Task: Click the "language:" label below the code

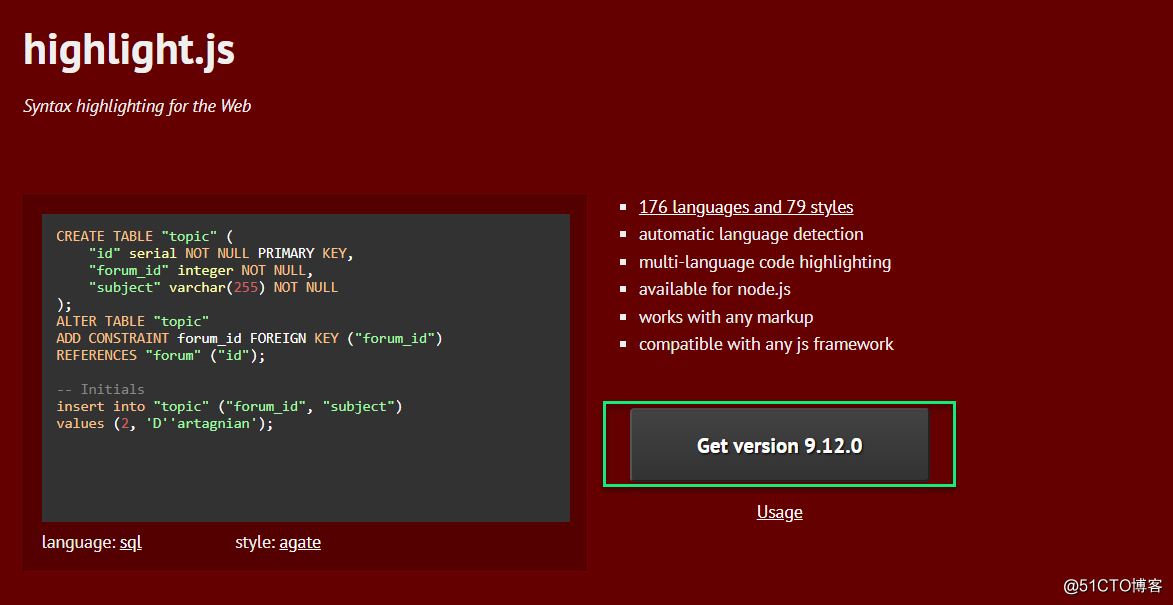Action: (x=79, y=542)
